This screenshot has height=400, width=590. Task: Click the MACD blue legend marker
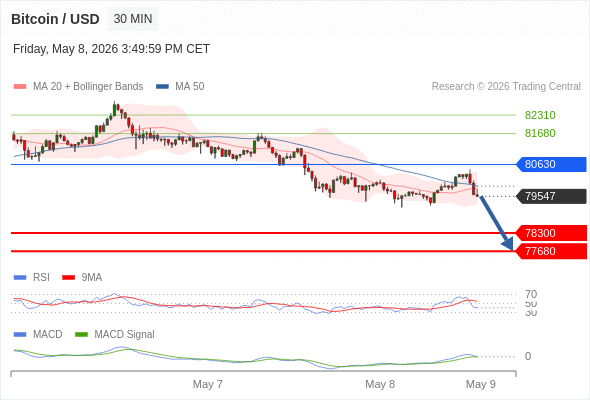tap(20, 334)
